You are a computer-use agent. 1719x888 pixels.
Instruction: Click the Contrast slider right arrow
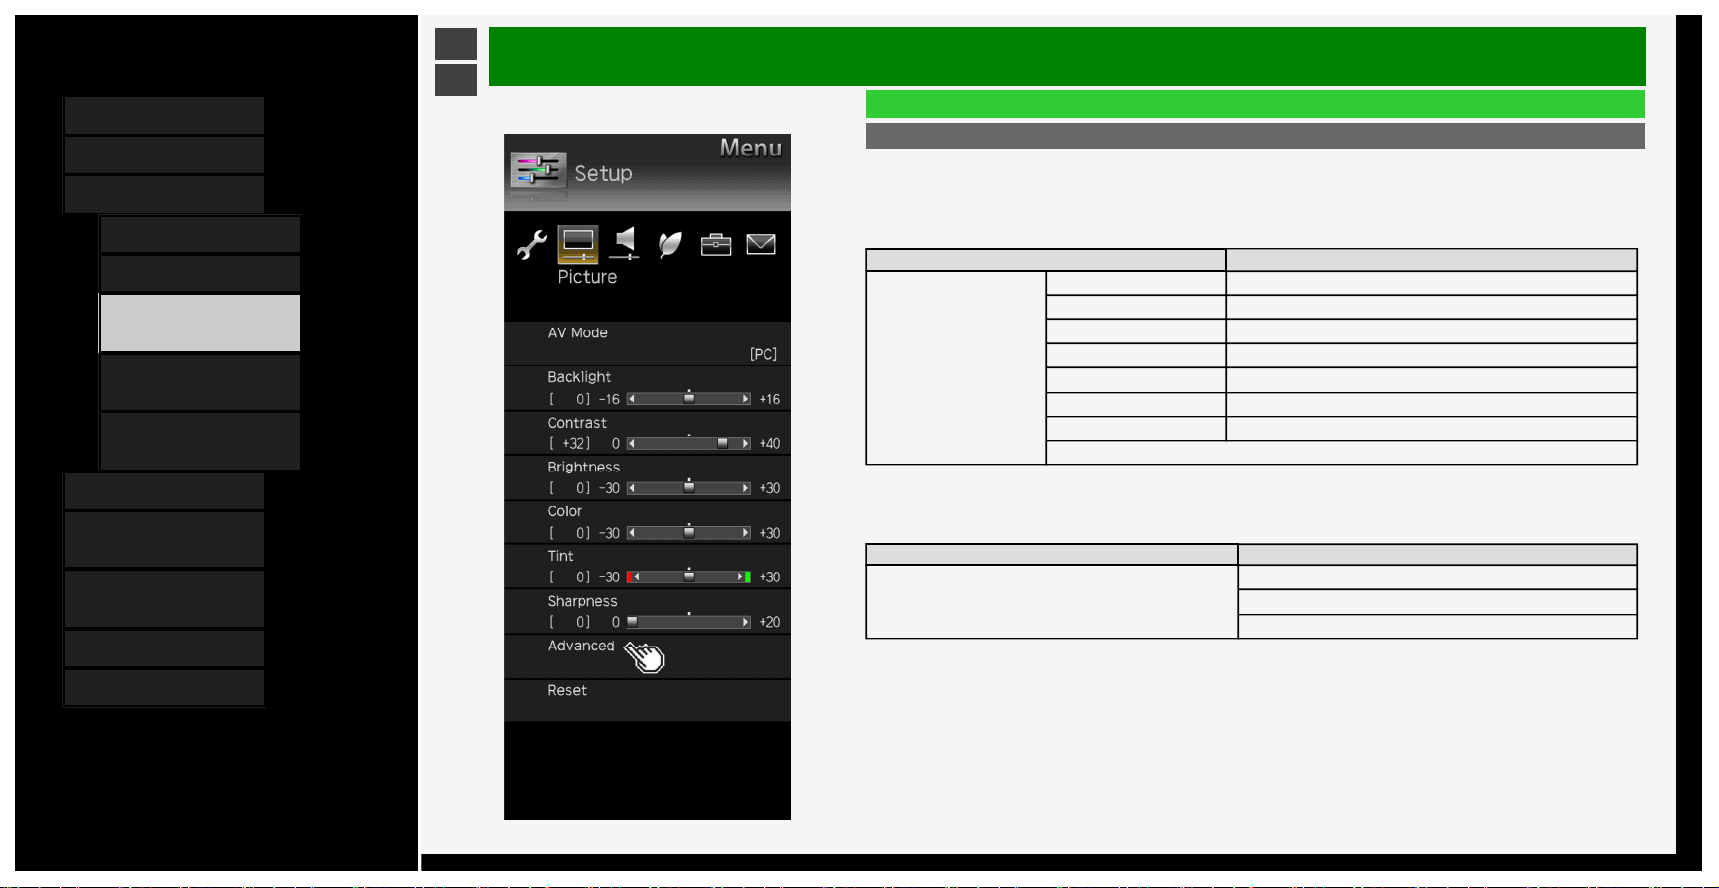tap(745, 443)
